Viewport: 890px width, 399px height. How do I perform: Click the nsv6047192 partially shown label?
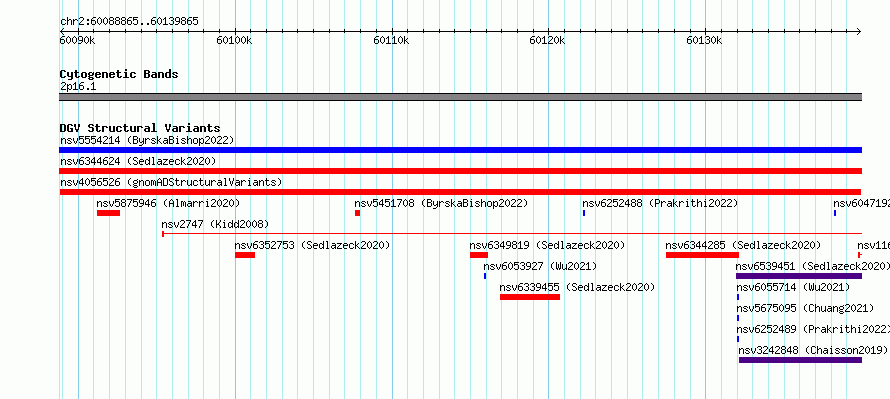[x=862, y=203]
